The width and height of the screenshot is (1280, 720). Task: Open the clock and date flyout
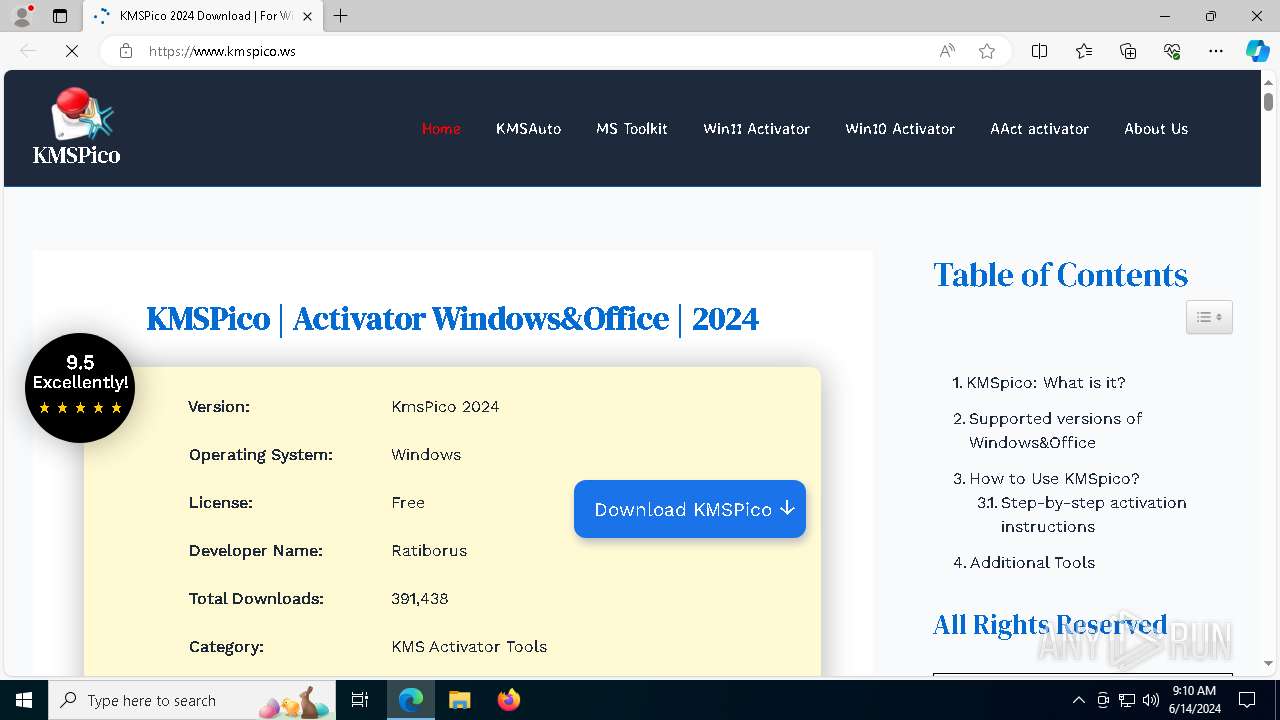(x=1196, y=700)
